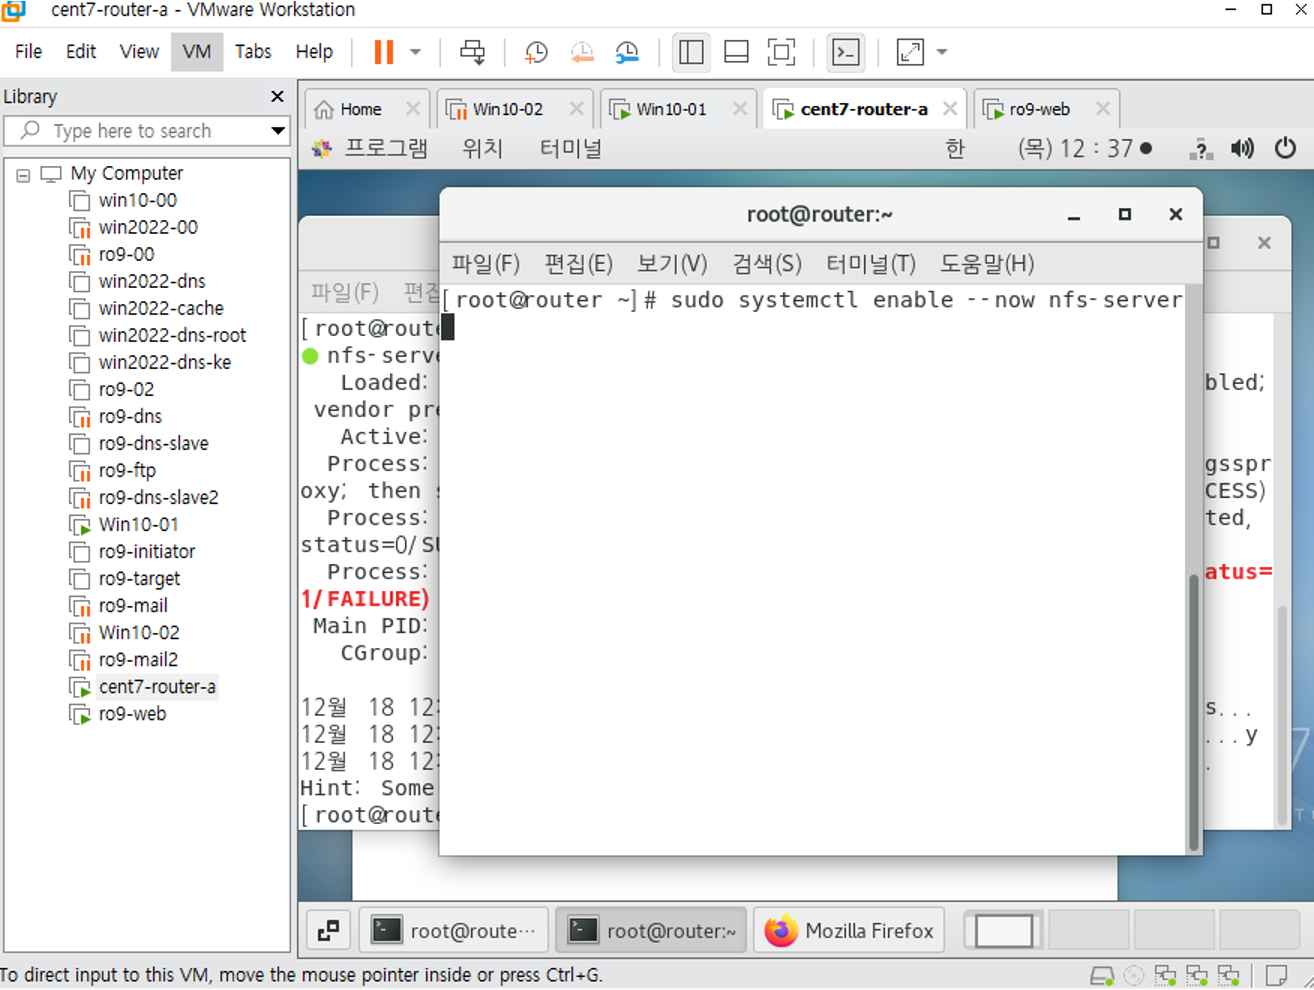The height and width of the screenshot is (990, 1314).
Task: Close the Library panel
Action: 277,97
